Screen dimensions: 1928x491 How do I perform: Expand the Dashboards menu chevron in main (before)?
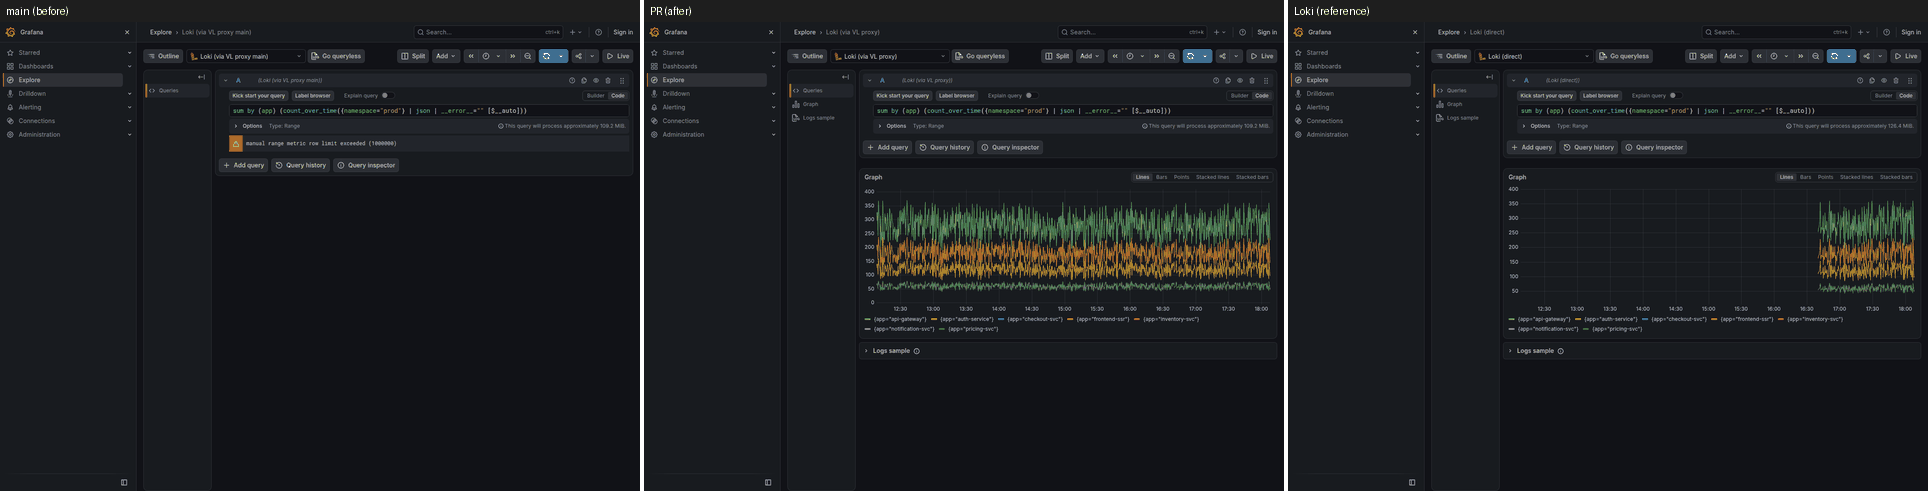coord(129,66)
